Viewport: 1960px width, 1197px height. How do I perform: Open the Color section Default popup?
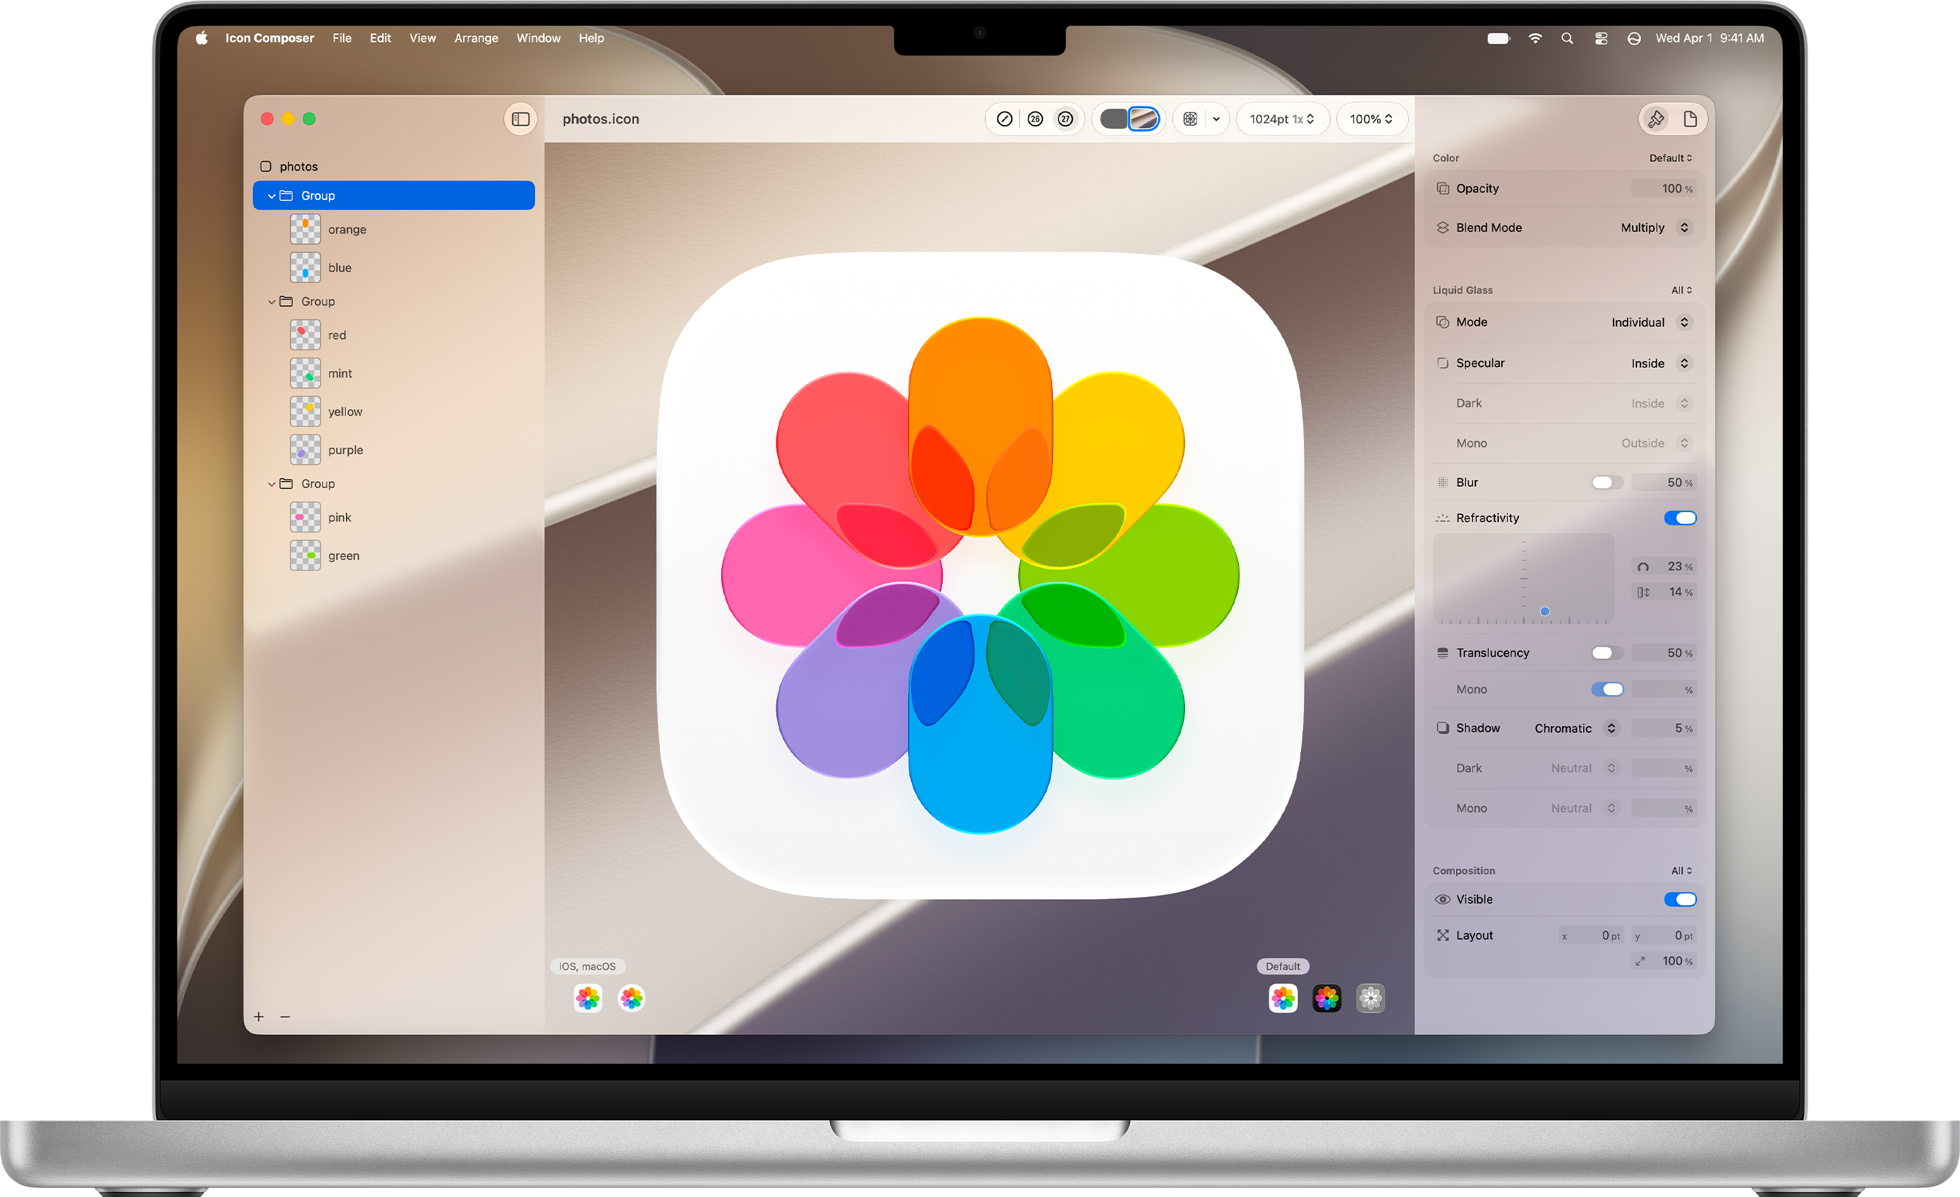pyautogui.click(x=1671, y=158)
